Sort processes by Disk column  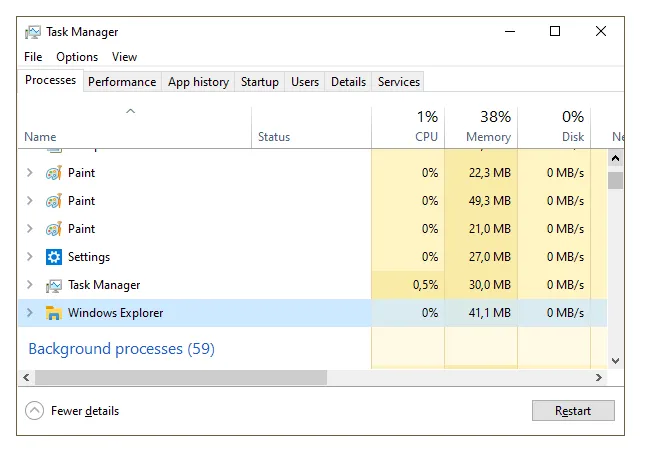point(554,127)
